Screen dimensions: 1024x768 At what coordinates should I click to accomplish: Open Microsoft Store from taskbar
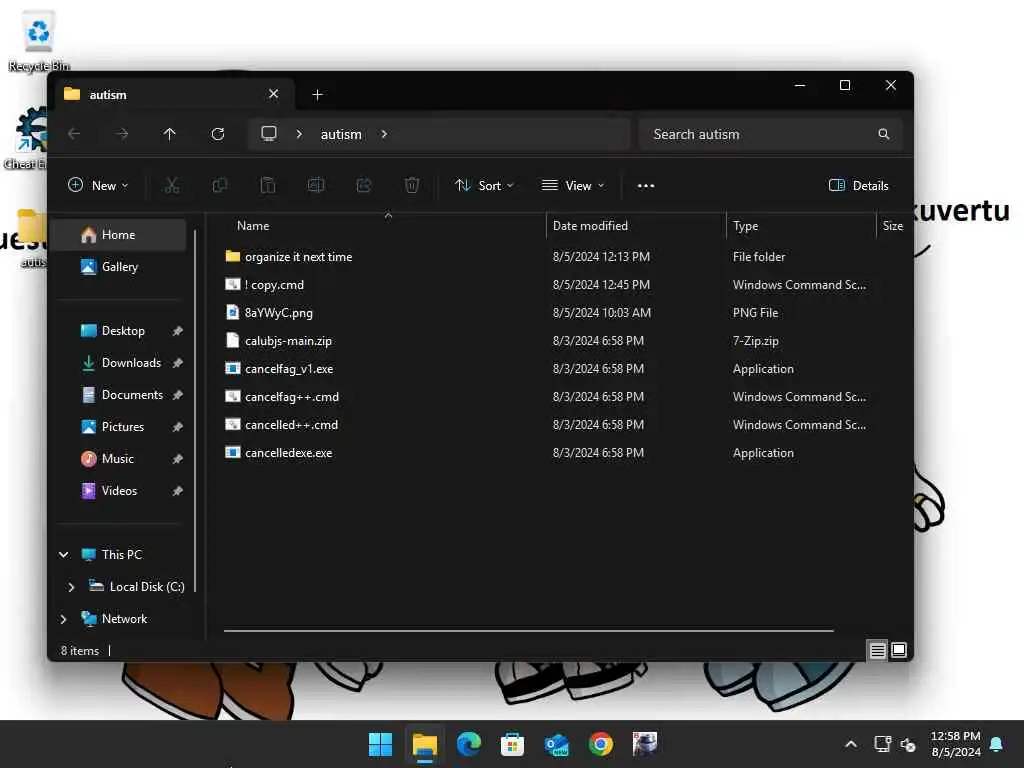[x=513, y=744]
